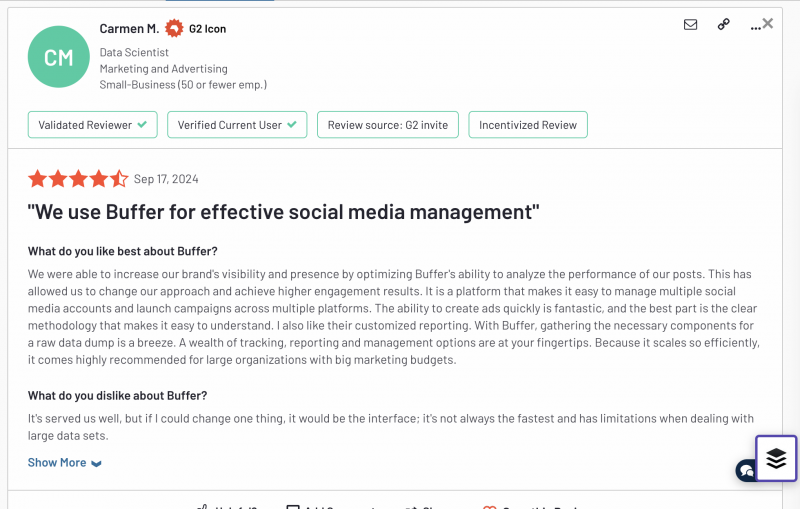Viewport: 800px width, 509px height.
Task: Select the Data Scientist job title text
Action: tap(134, 53)
